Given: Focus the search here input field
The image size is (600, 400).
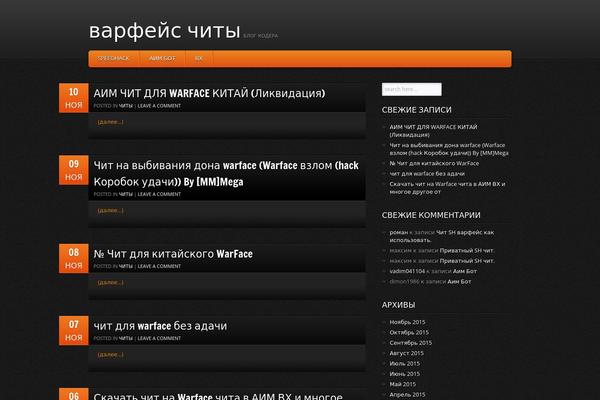Looking at the screenshot, I should [x=411, y=89].
